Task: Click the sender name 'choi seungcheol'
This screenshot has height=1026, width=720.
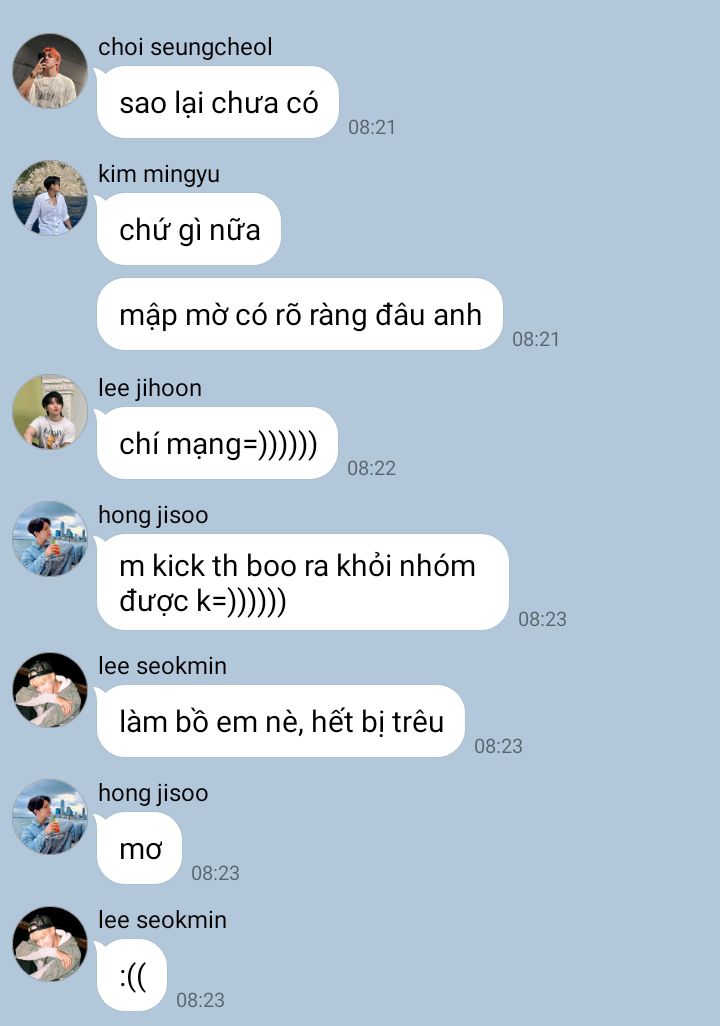Action: [185, 47]
